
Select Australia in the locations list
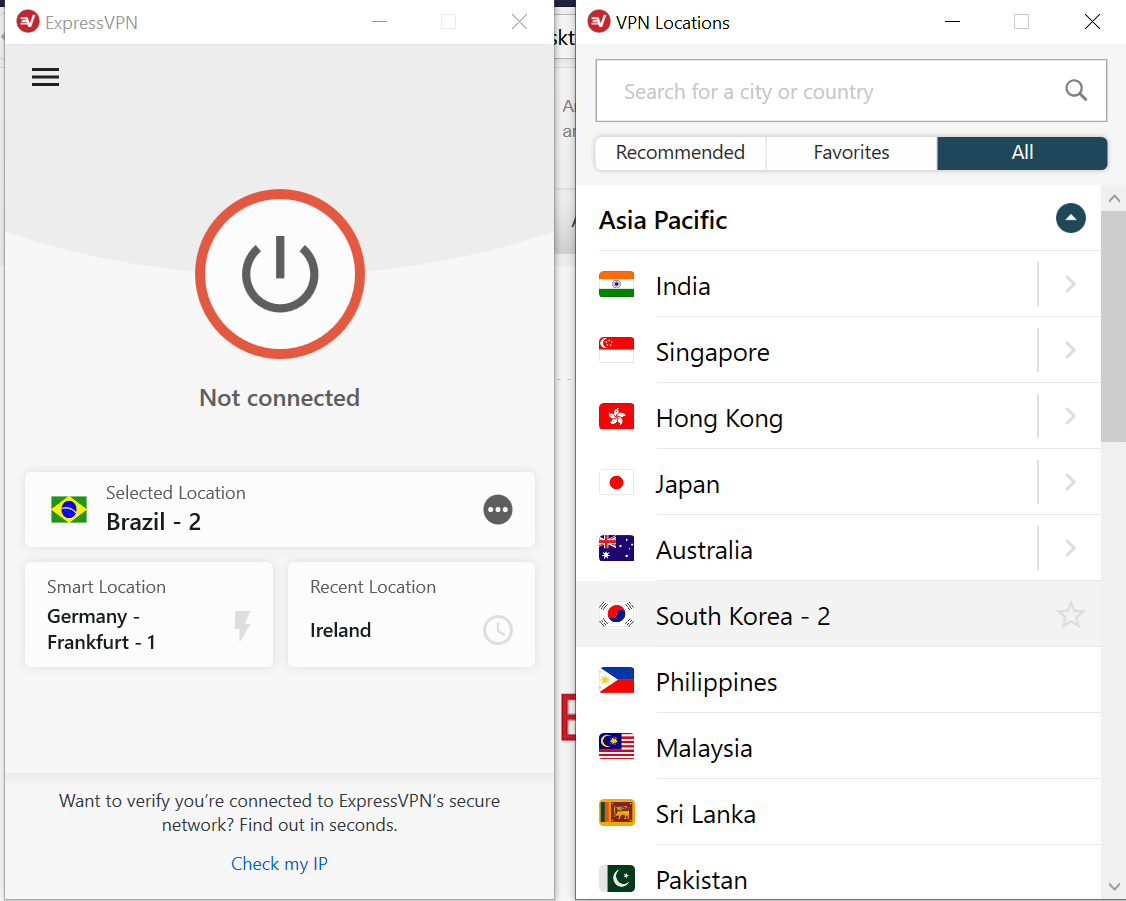[x=839, y=549]
